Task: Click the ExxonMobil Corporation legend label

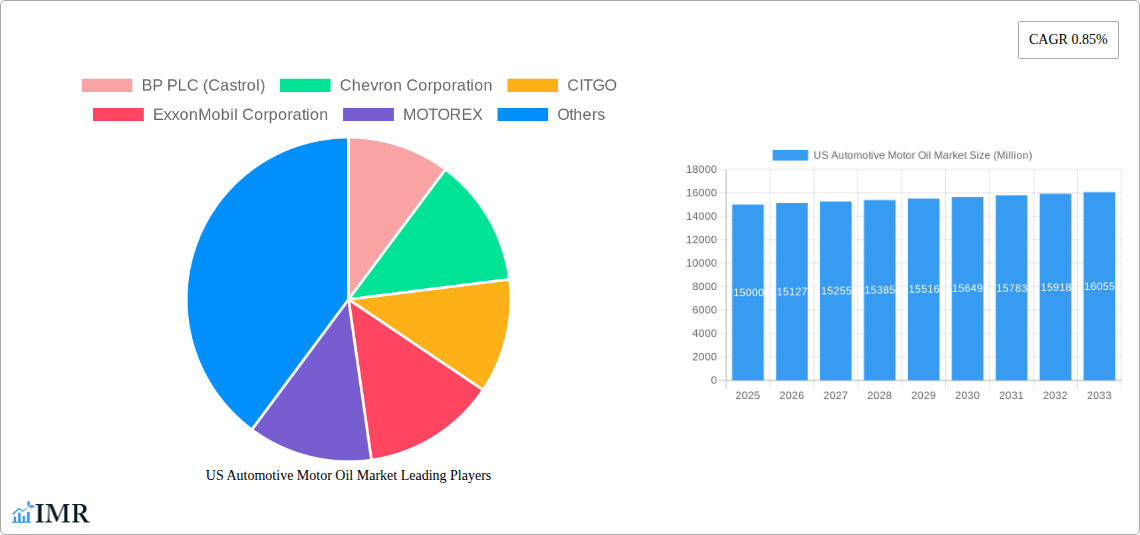Action: (241, 115)
